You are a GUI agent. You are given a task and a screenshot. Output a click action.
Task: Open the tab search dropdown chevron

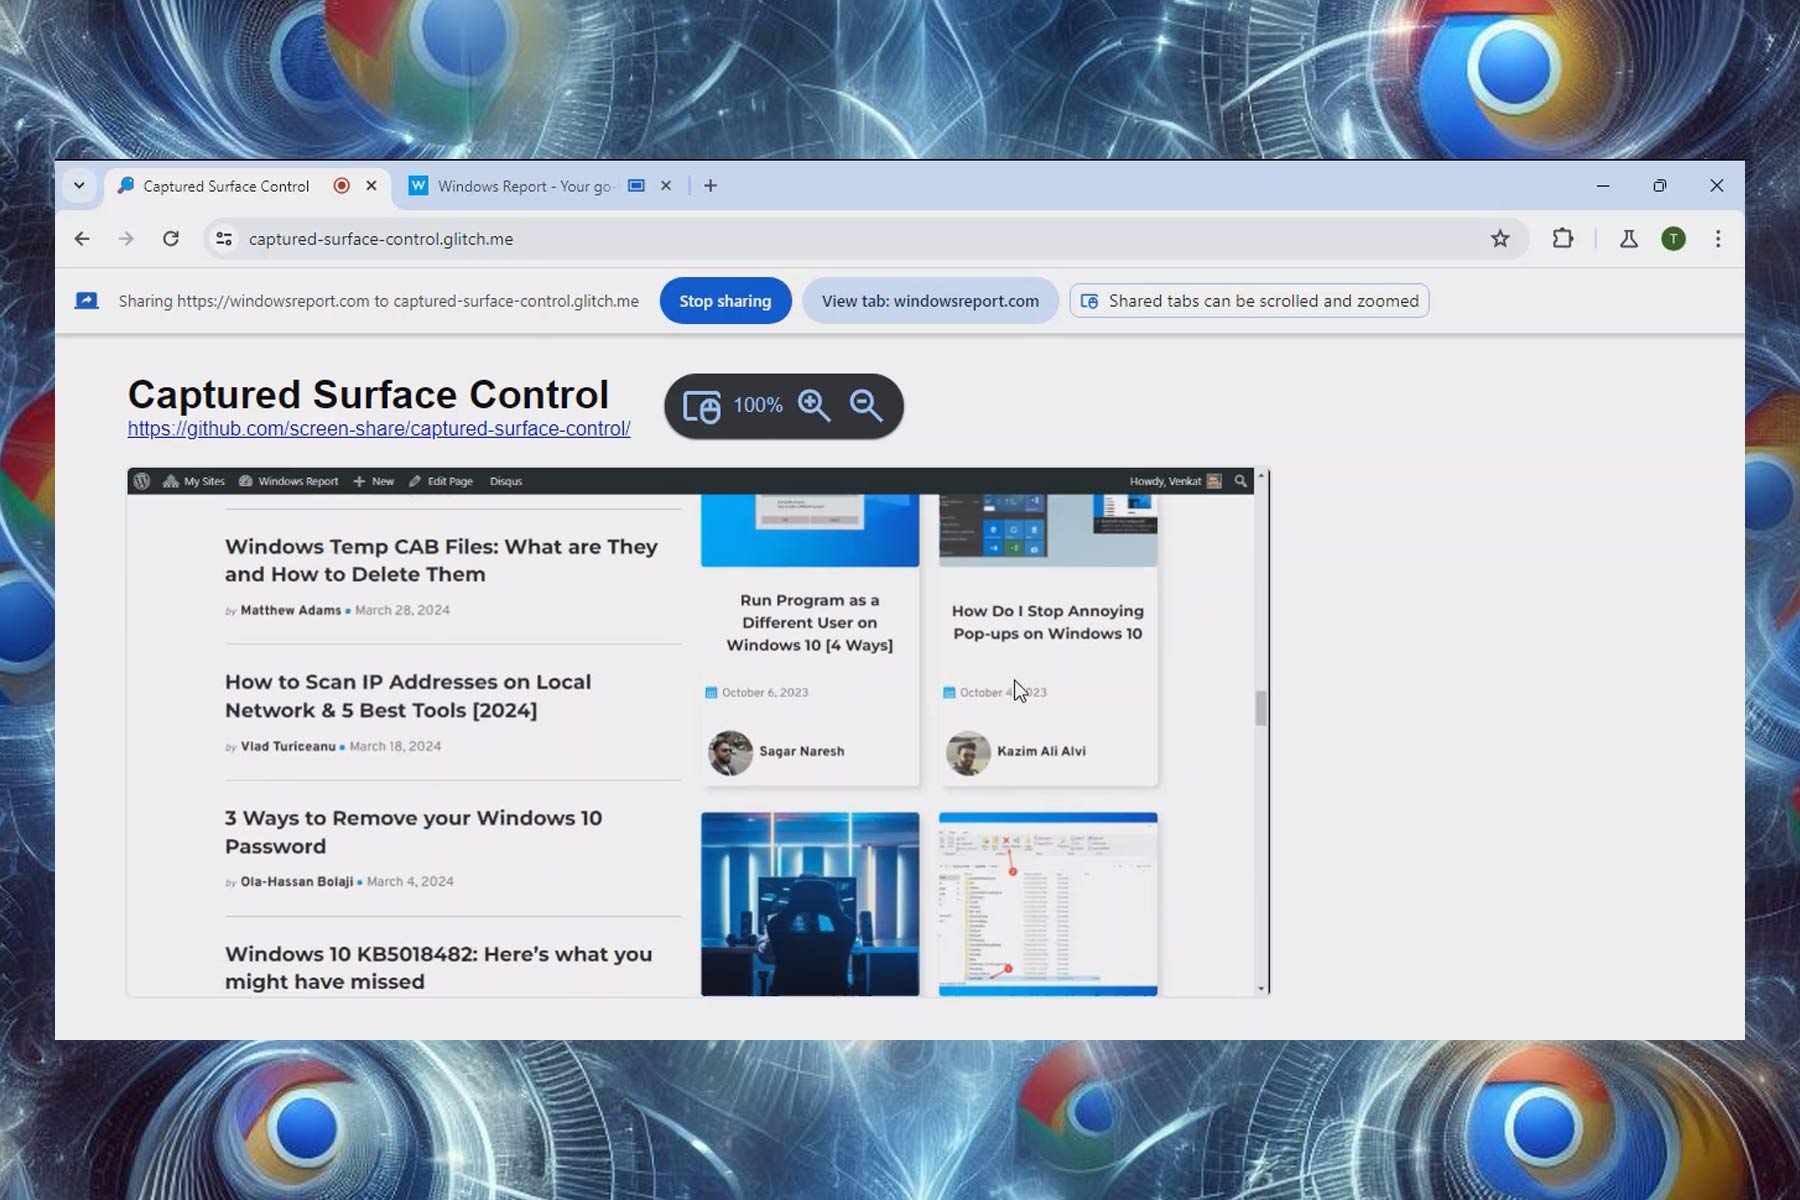[79, 186]
